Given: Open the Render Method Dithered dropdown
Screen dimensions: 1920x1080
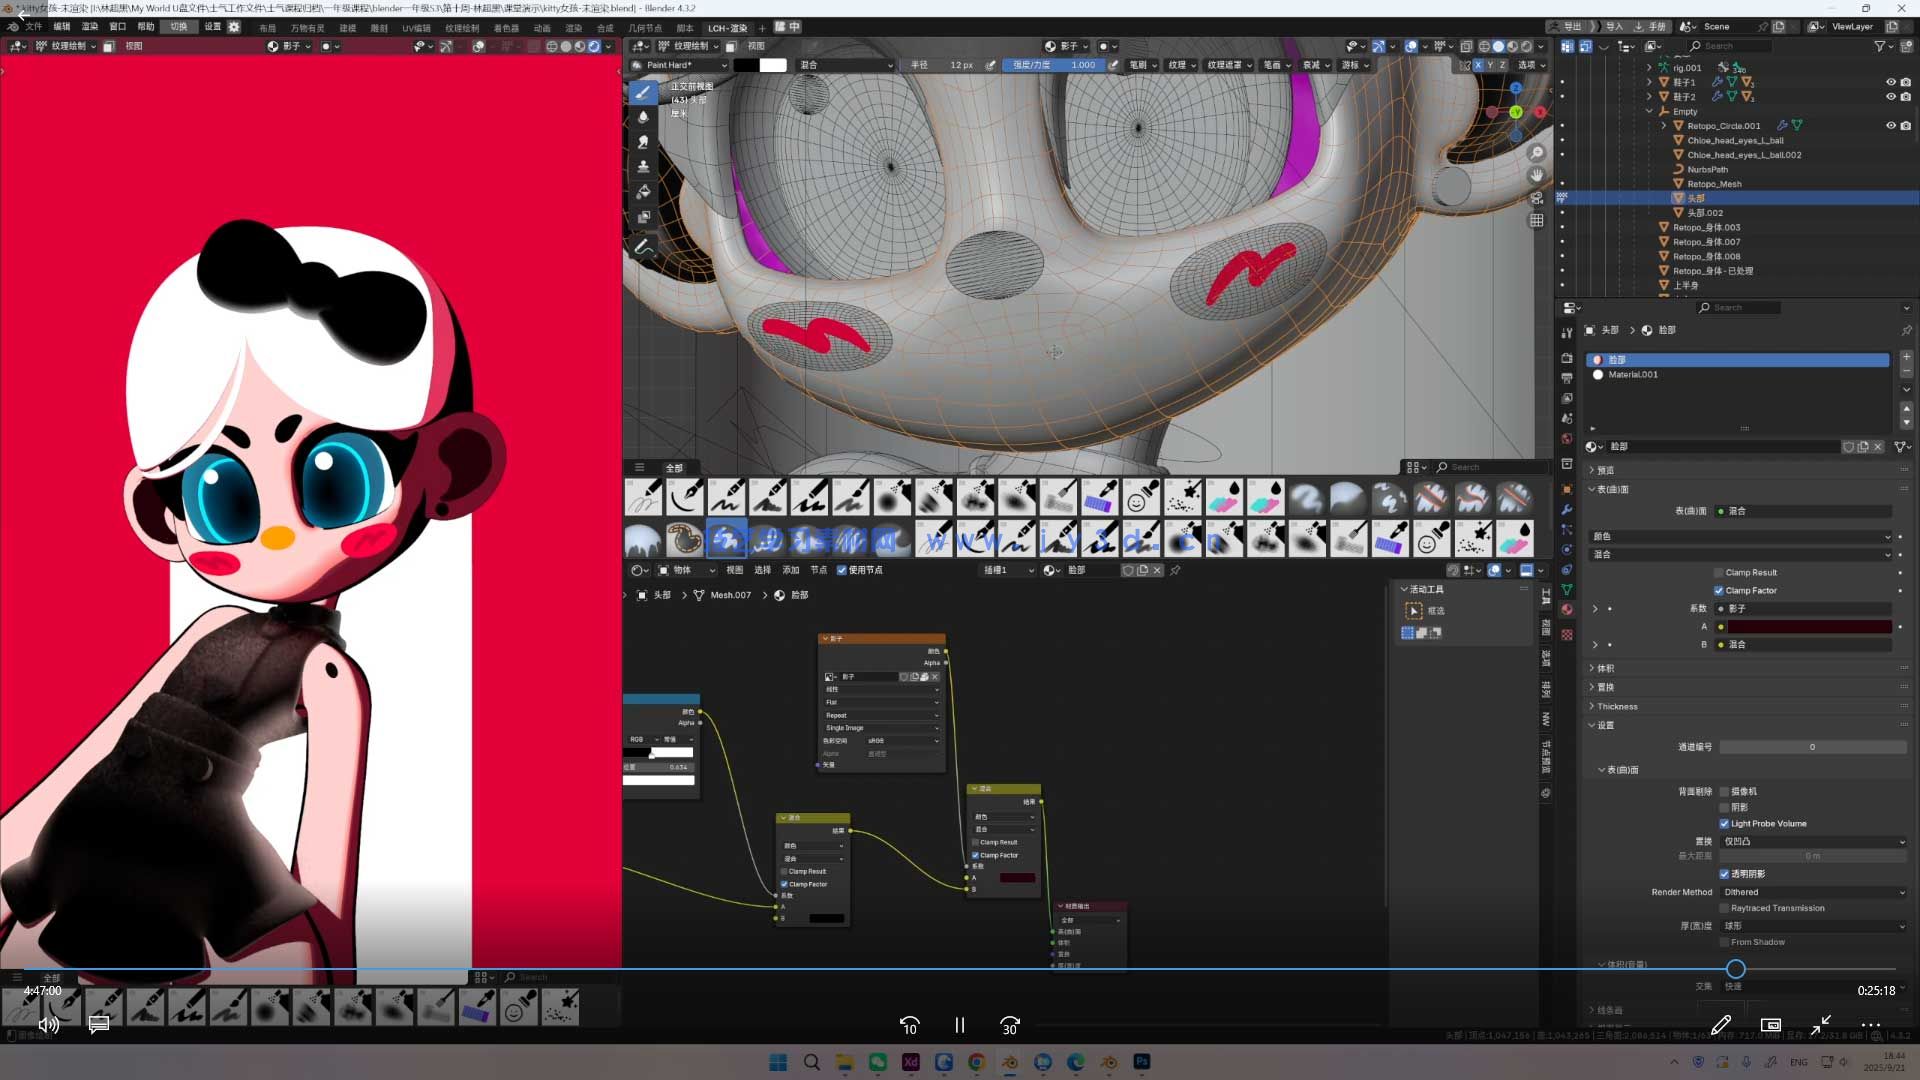Looking at the screenshot, I should coord(1812,892).
